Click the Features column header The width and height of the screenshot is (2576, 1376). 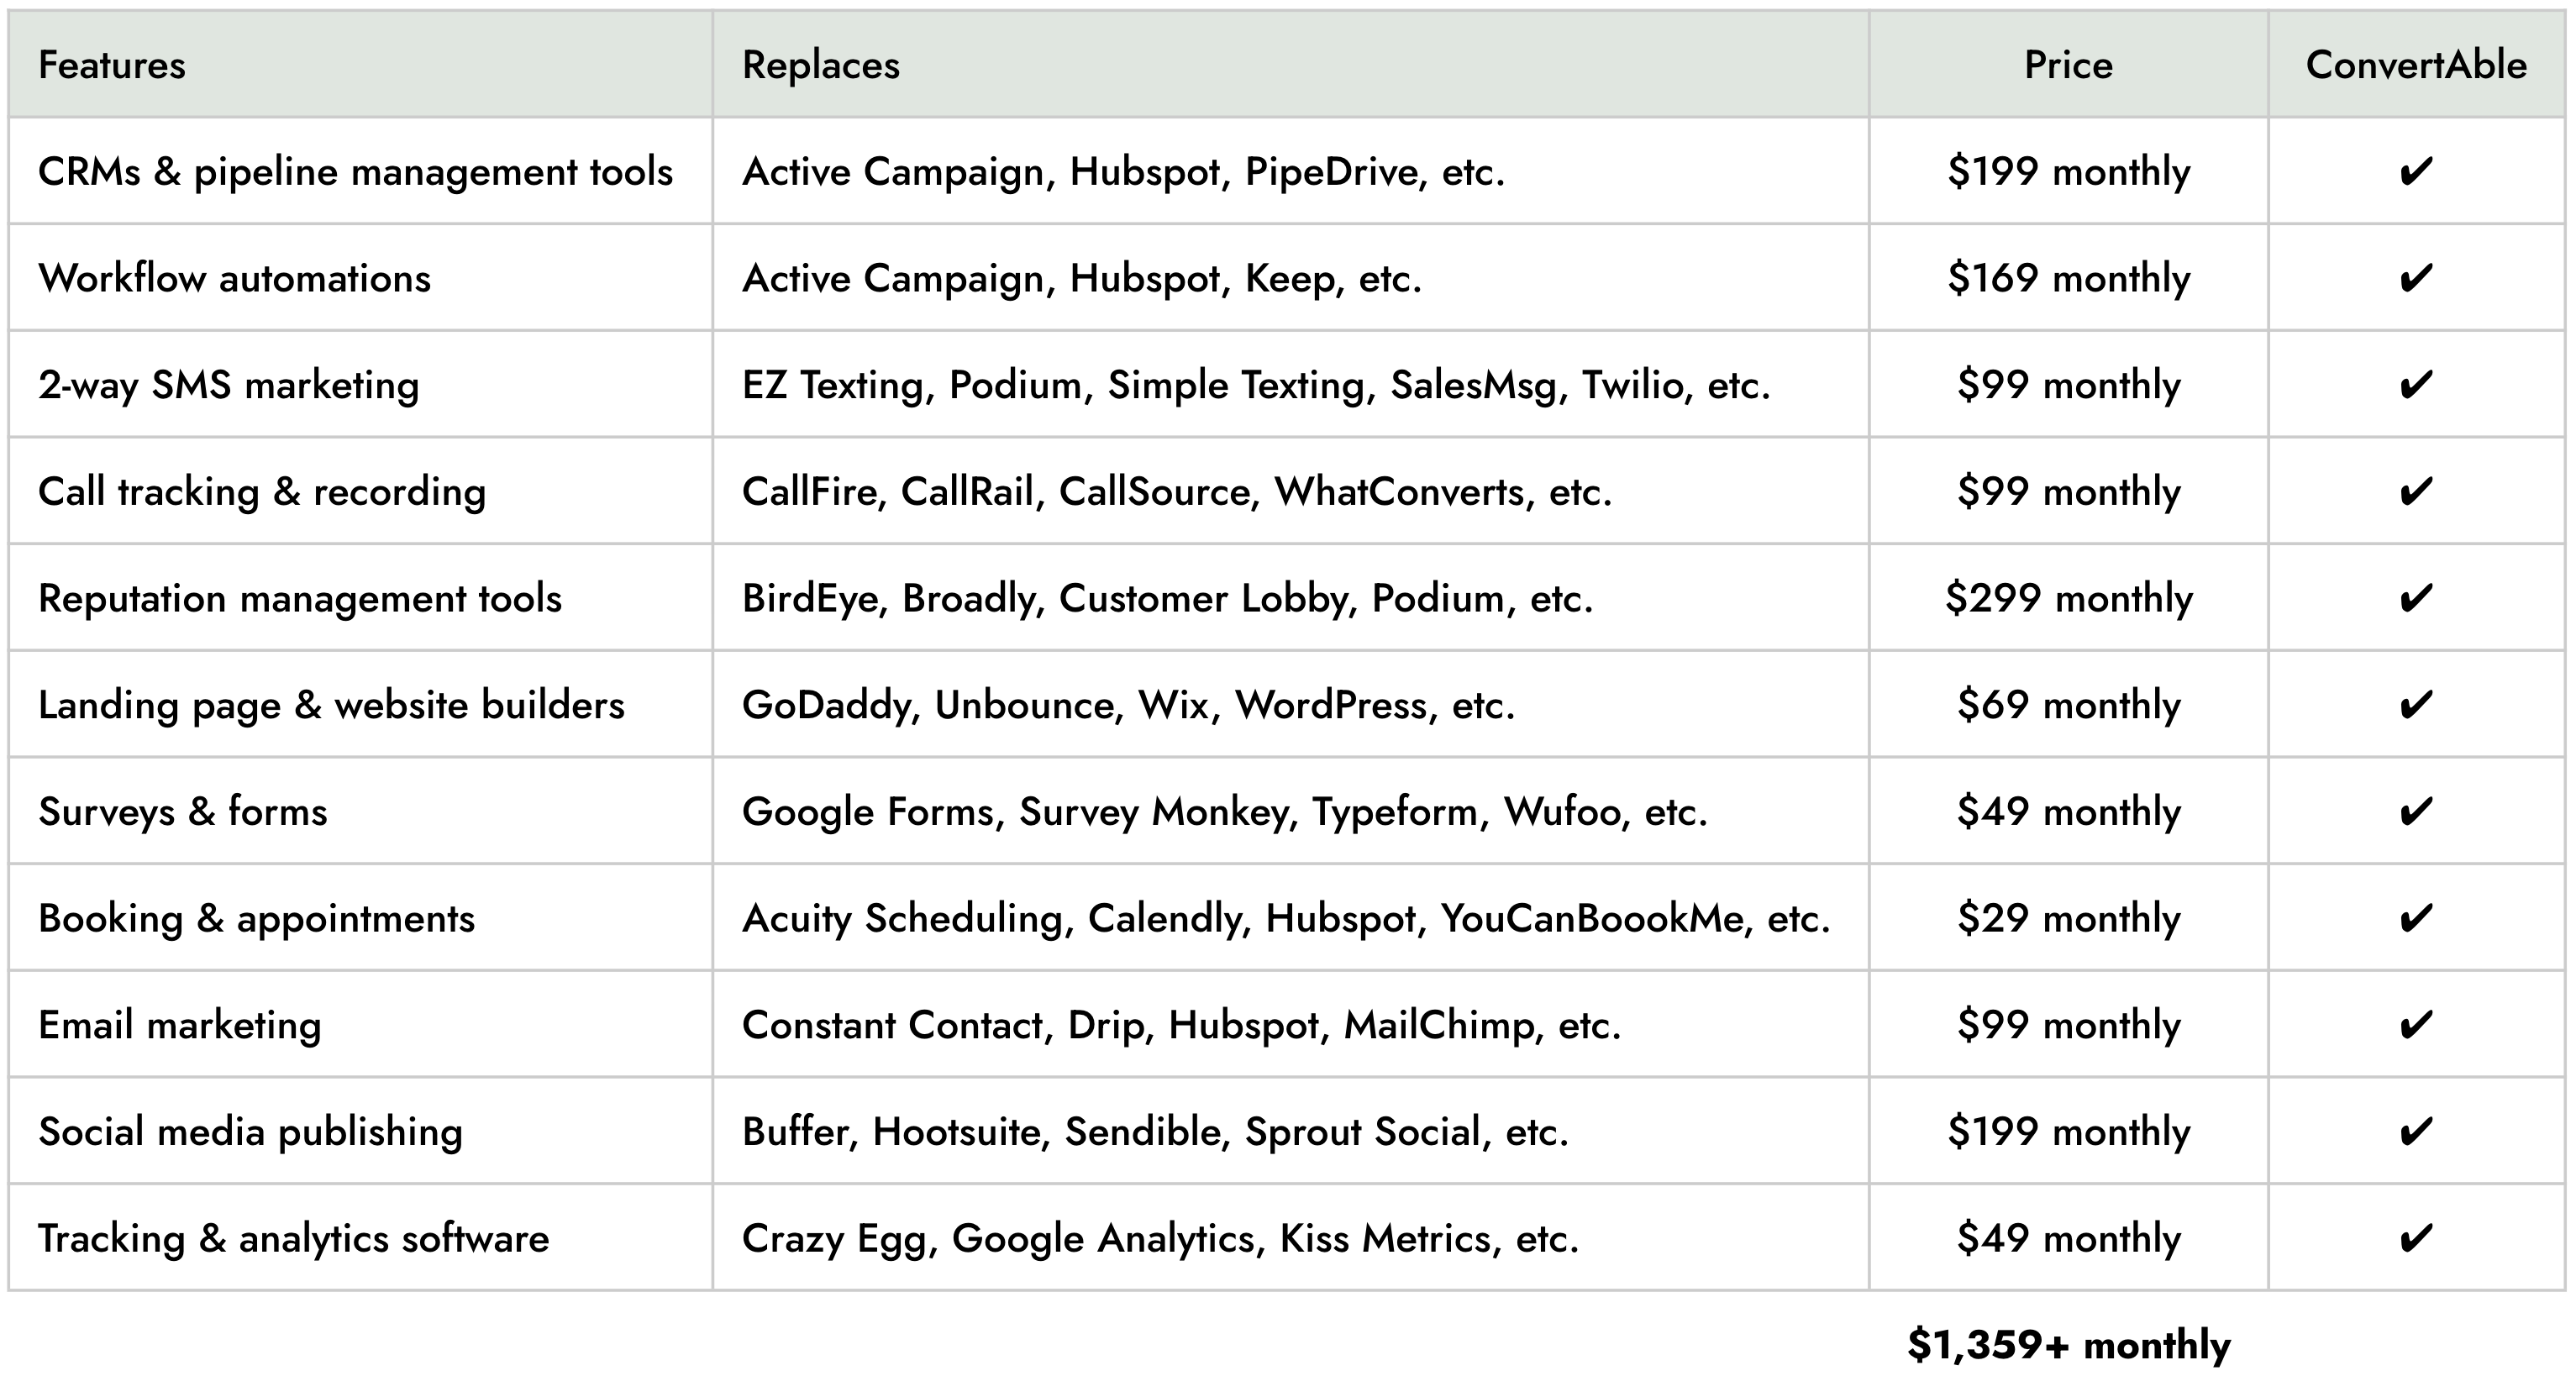point(112,65)
